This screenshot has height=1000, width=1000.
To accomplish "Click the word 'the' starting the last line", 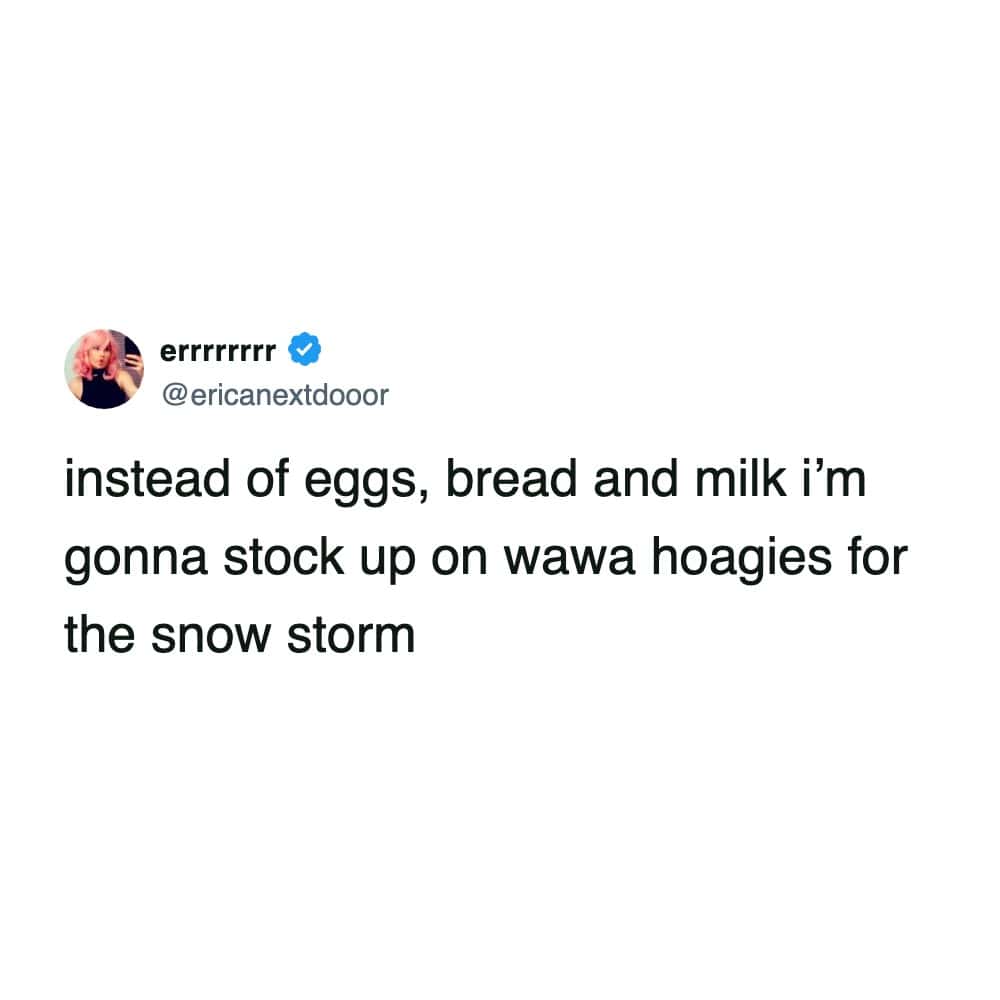I will click(99, 633).
